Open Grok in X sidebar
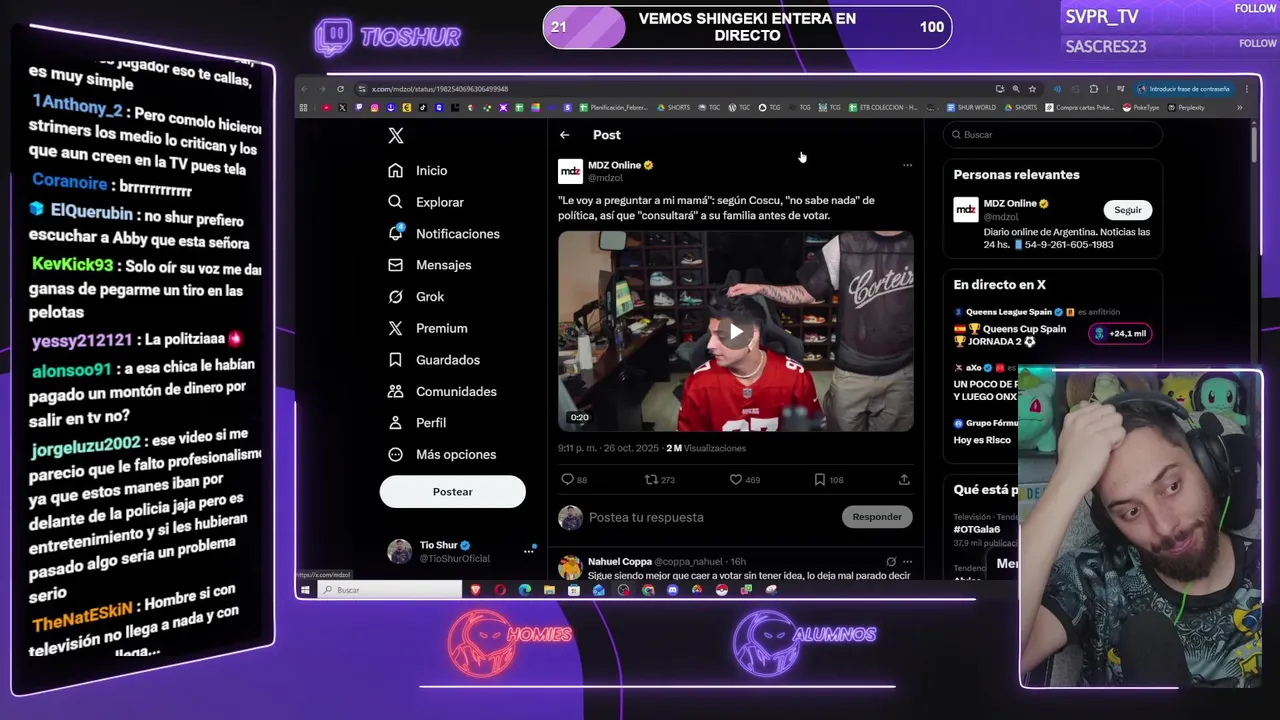Viewport: 1280px width, 720px height. pyautogui.click(x=416, y=297)
